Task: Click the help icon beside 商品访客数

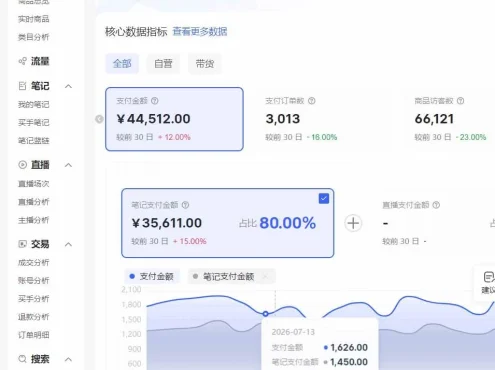Action: [460, 101]
